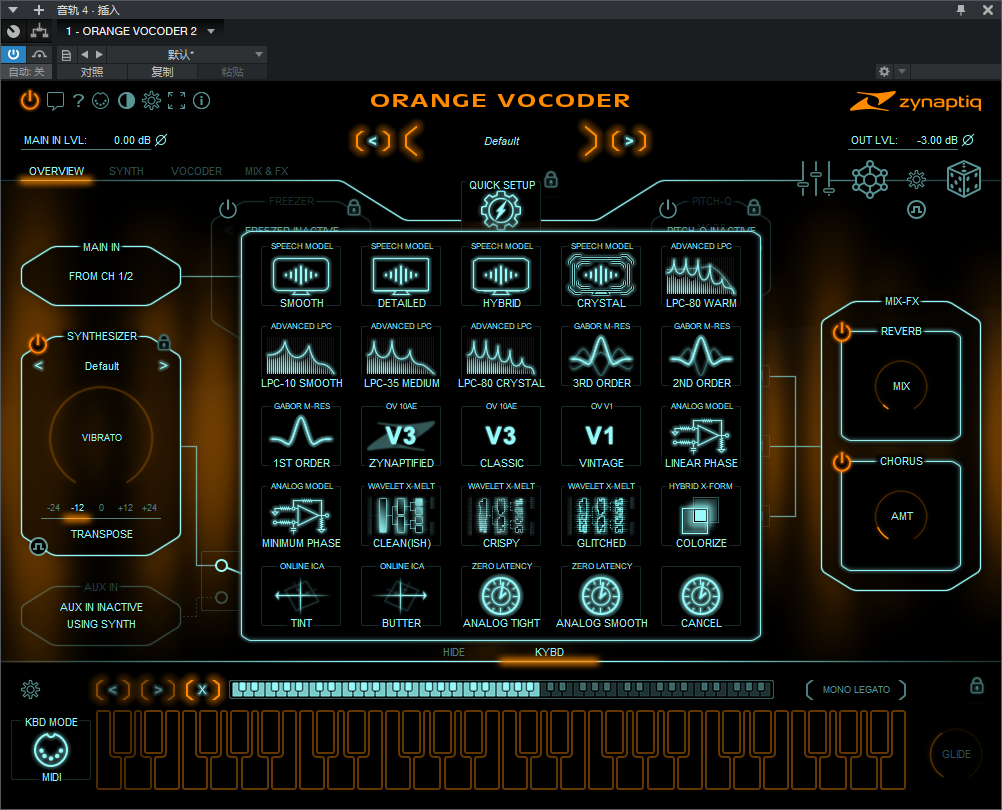Switch to the VOCODER tab
Viewport: 1002px width, 810px height.
tap(196, 171)
